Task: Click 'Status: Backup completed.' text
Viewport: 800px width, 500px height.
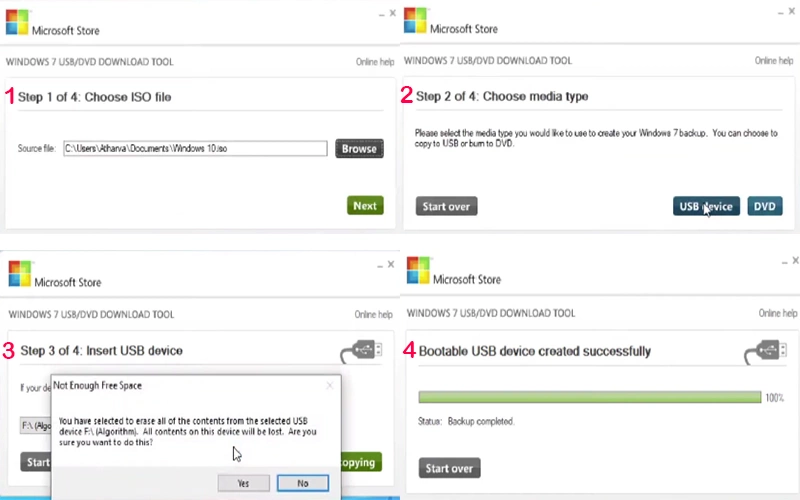Action: click(466, 421)
